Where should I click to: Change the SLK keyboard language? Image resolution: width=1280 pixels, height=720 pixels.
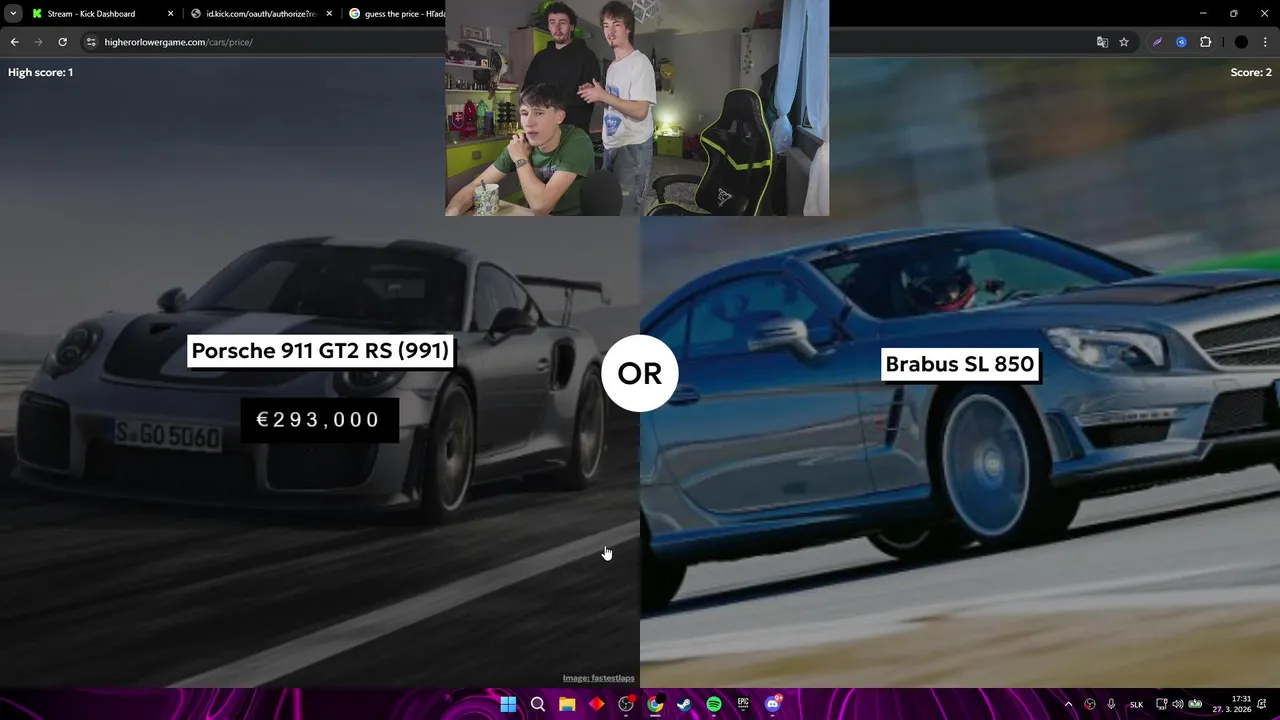point(1136,704)
